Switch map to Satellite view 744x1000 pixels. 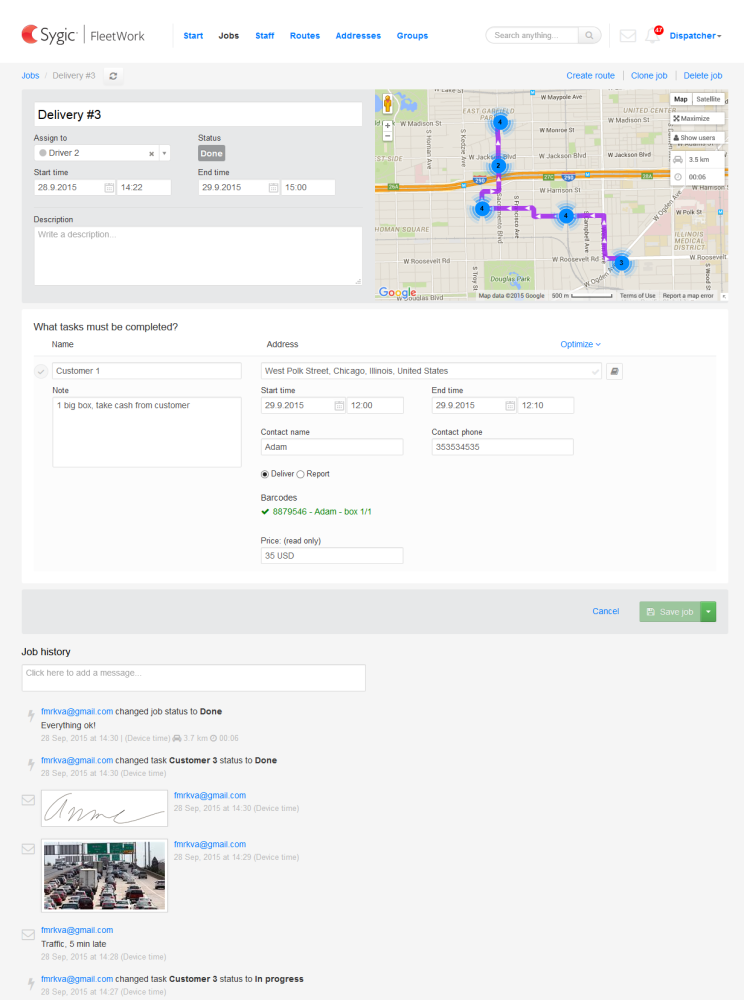coord(708,99)
